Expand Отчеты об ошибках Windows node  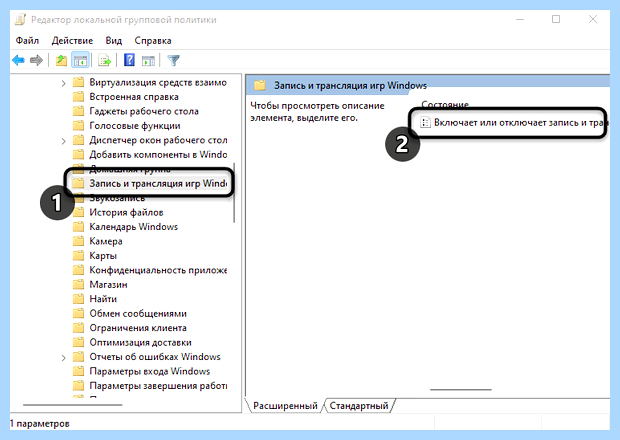tap(63, 358)
